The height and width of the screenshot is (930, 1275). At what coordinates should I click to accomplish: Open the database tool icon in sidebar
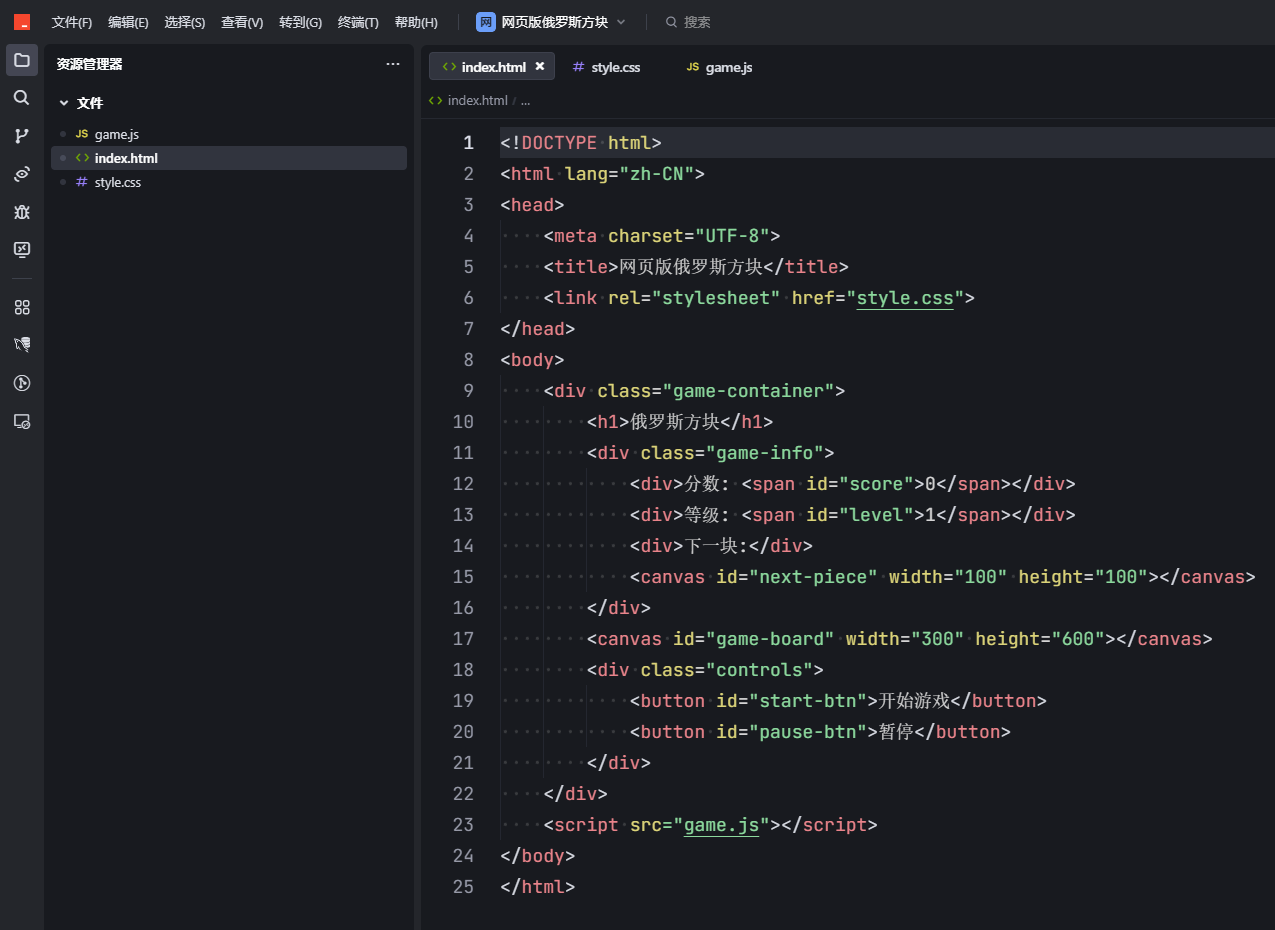coord(21,345)
